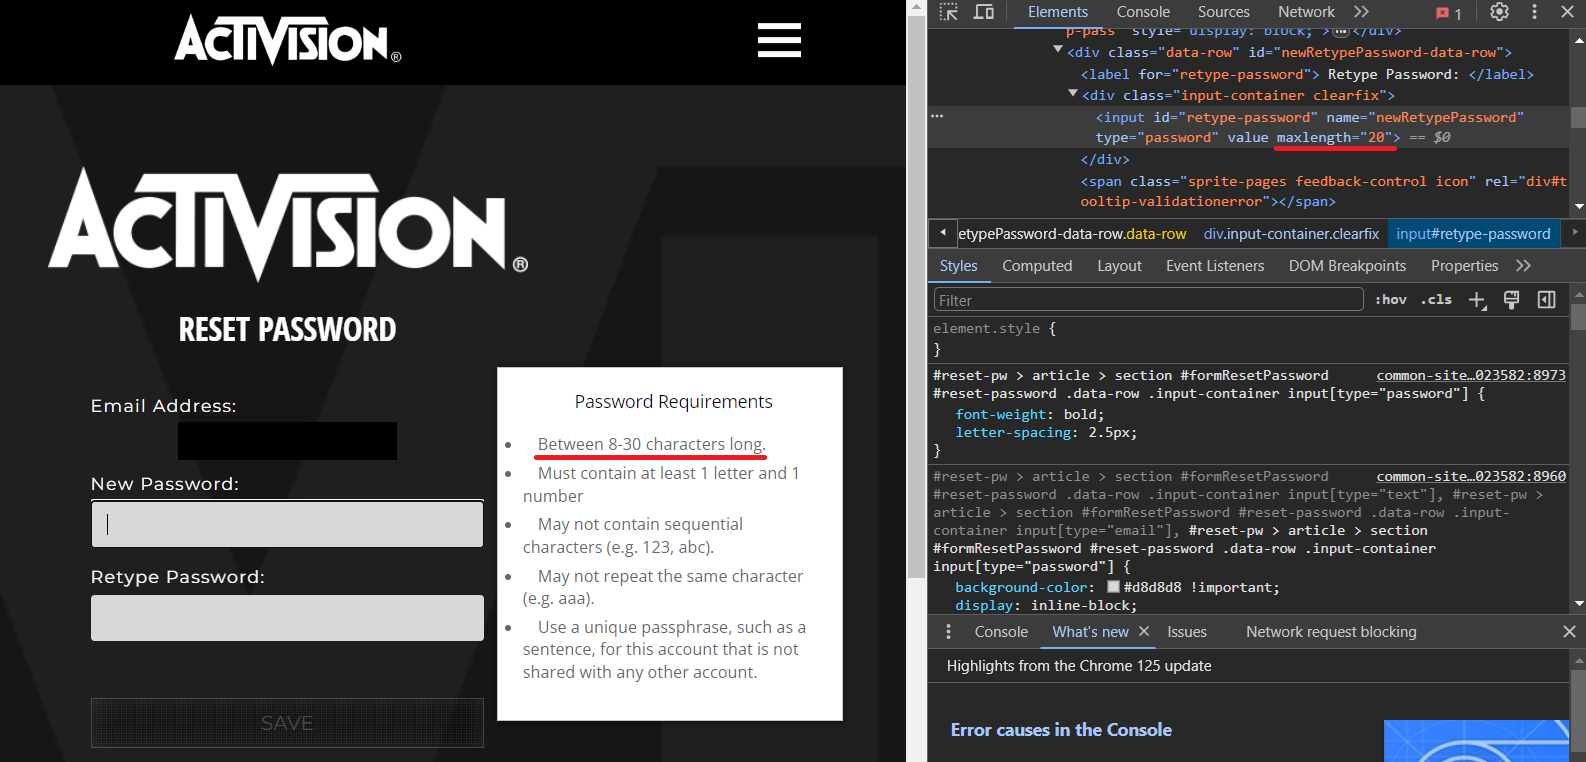Select the label for retype-password node
The image size is (1586, 762).
click(1307, 74)
